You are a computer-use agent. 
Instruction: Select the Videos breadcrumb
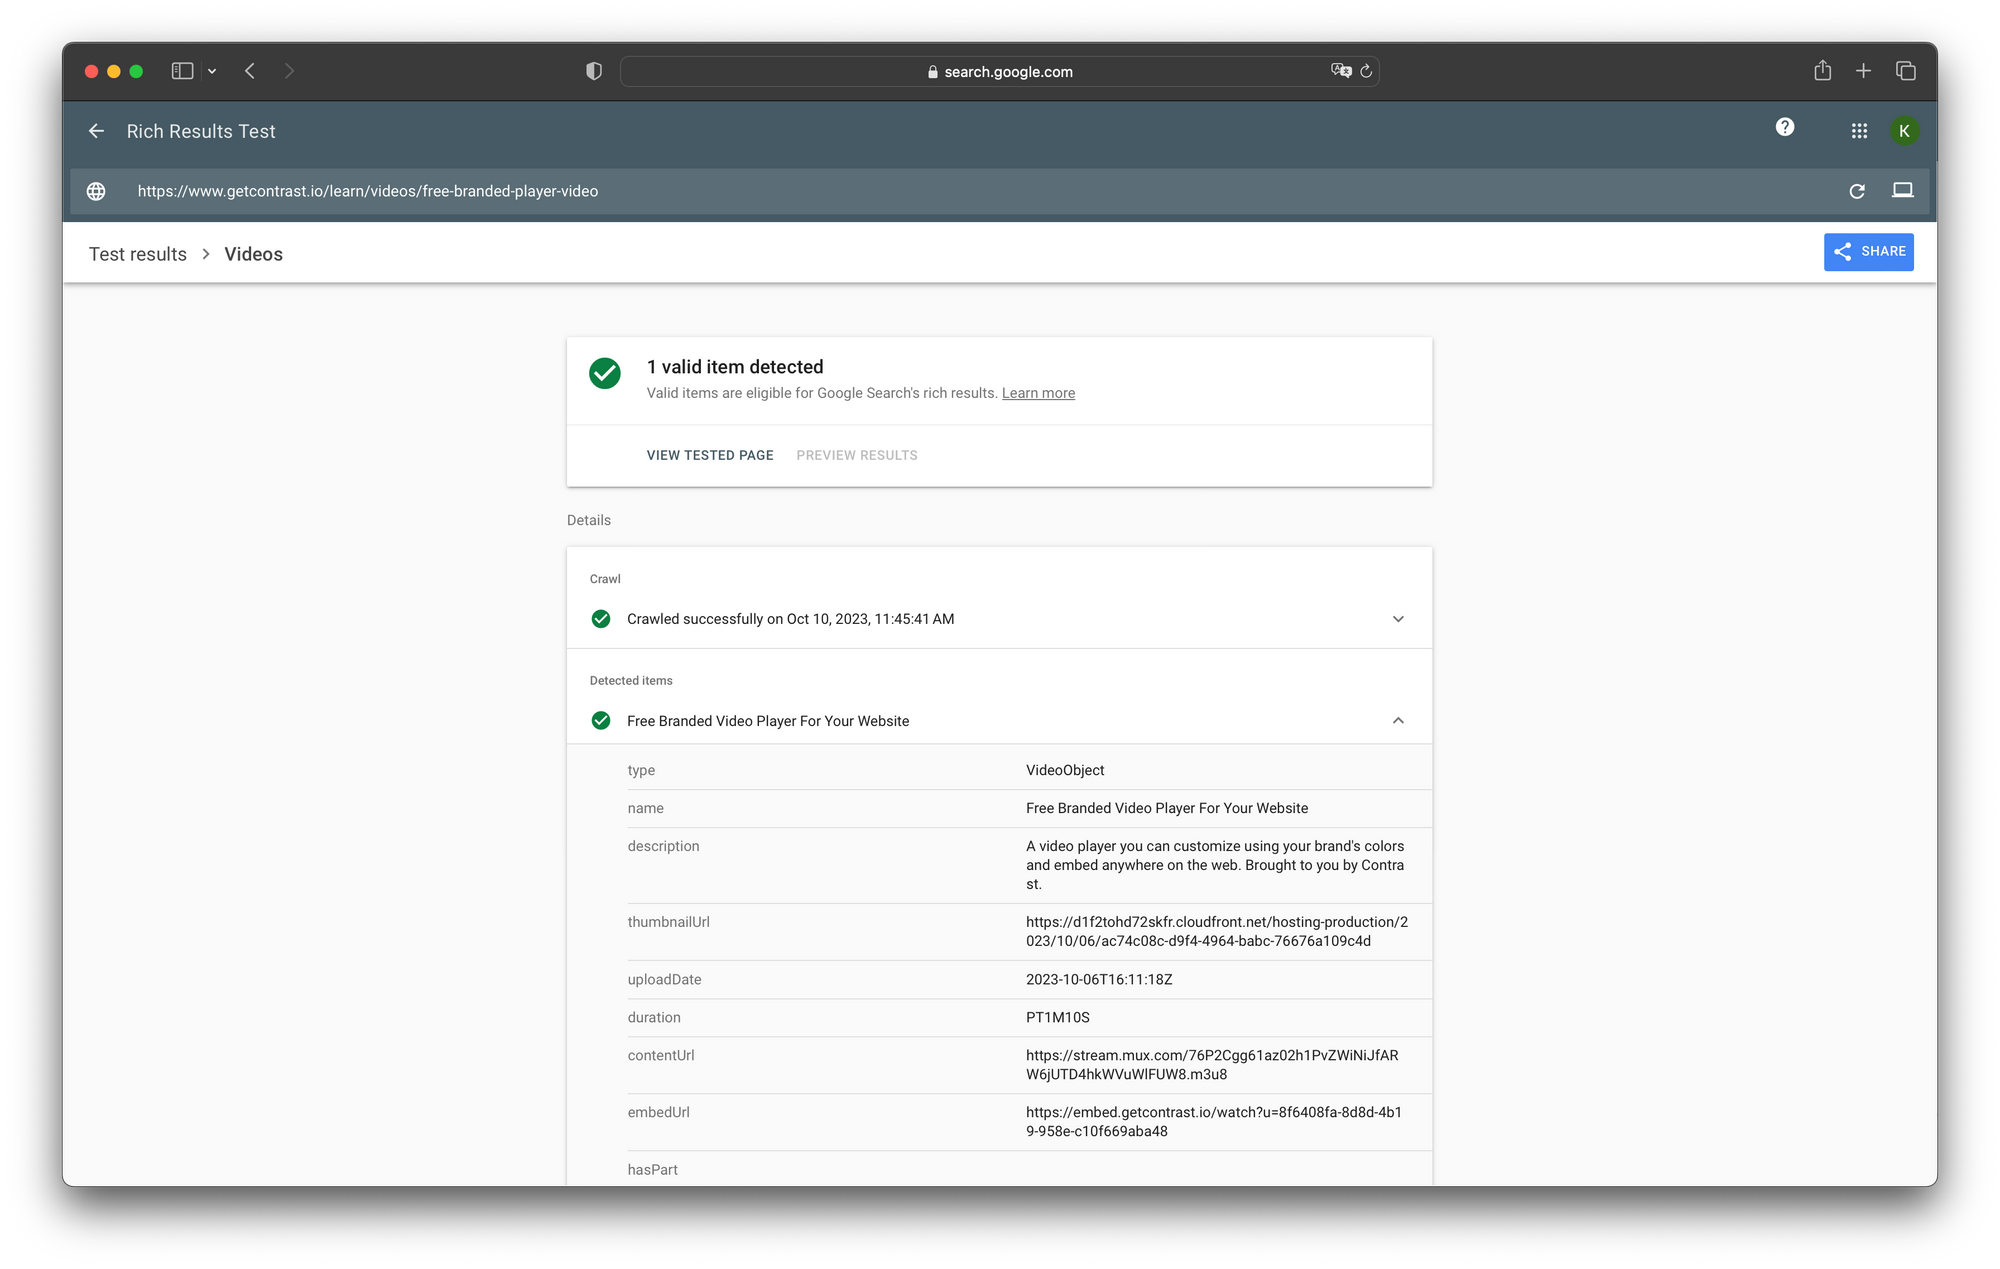click(x=253, y=254)
